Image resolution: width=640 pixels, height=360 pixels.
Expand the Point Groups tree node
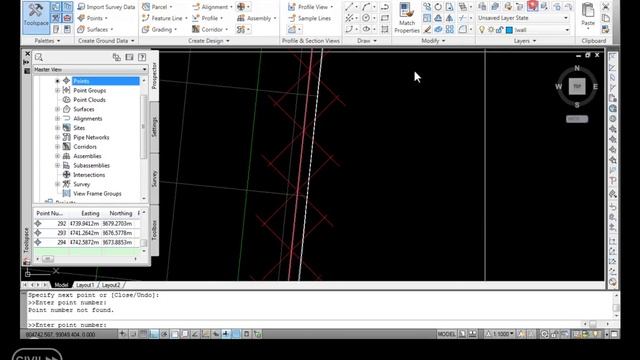58,90
